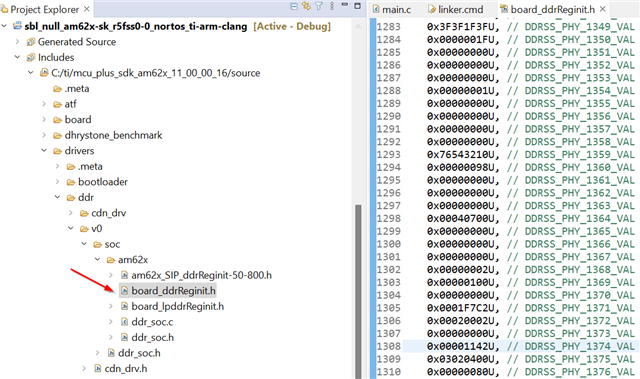Close the Project Explorer view tab
640x379 pixels.
(87, 9)
